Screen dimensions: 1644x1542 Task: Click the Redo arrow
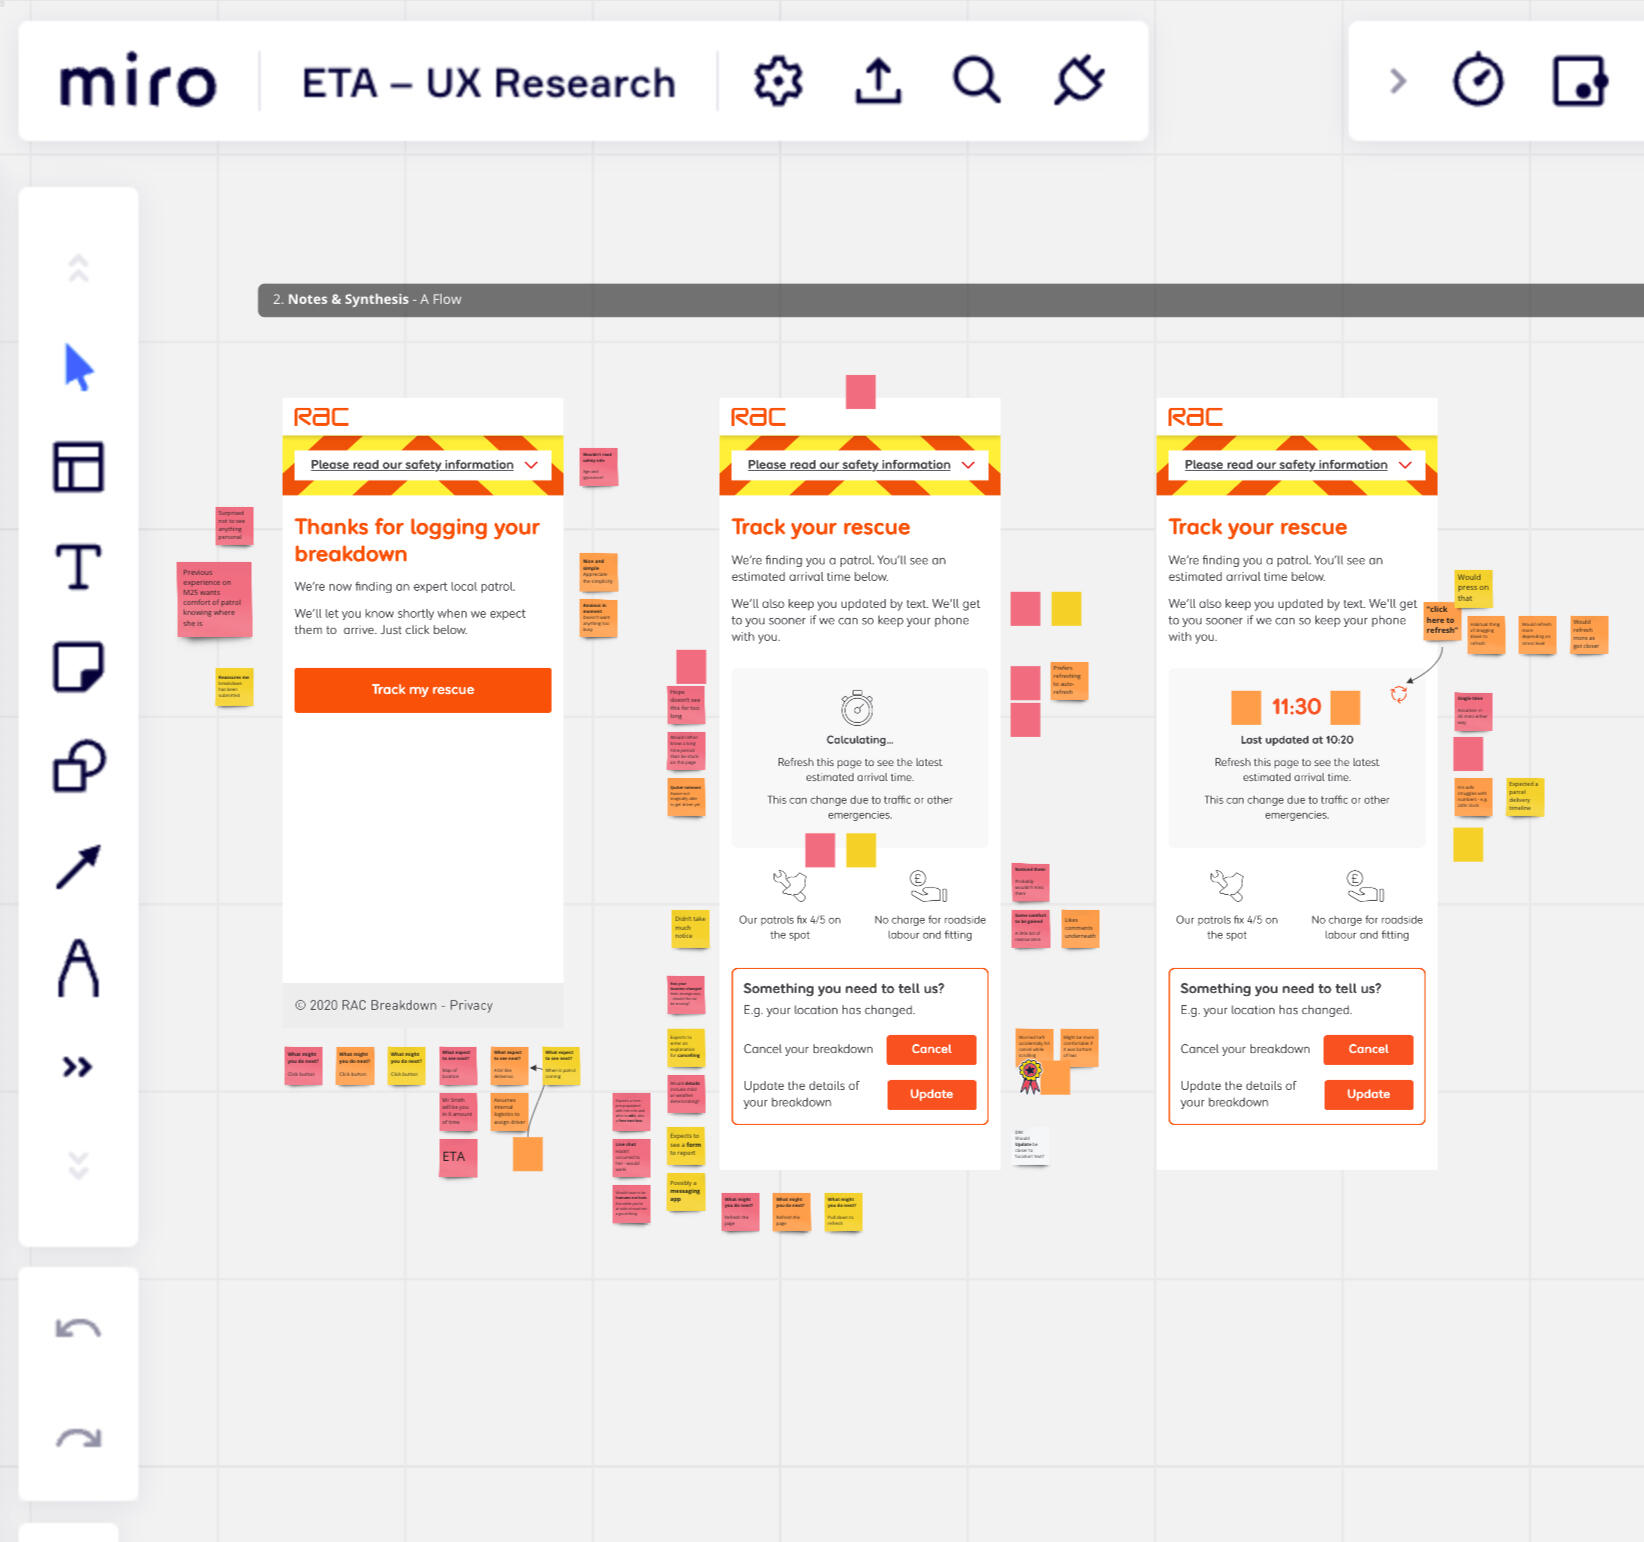(x=78, y=1439)
